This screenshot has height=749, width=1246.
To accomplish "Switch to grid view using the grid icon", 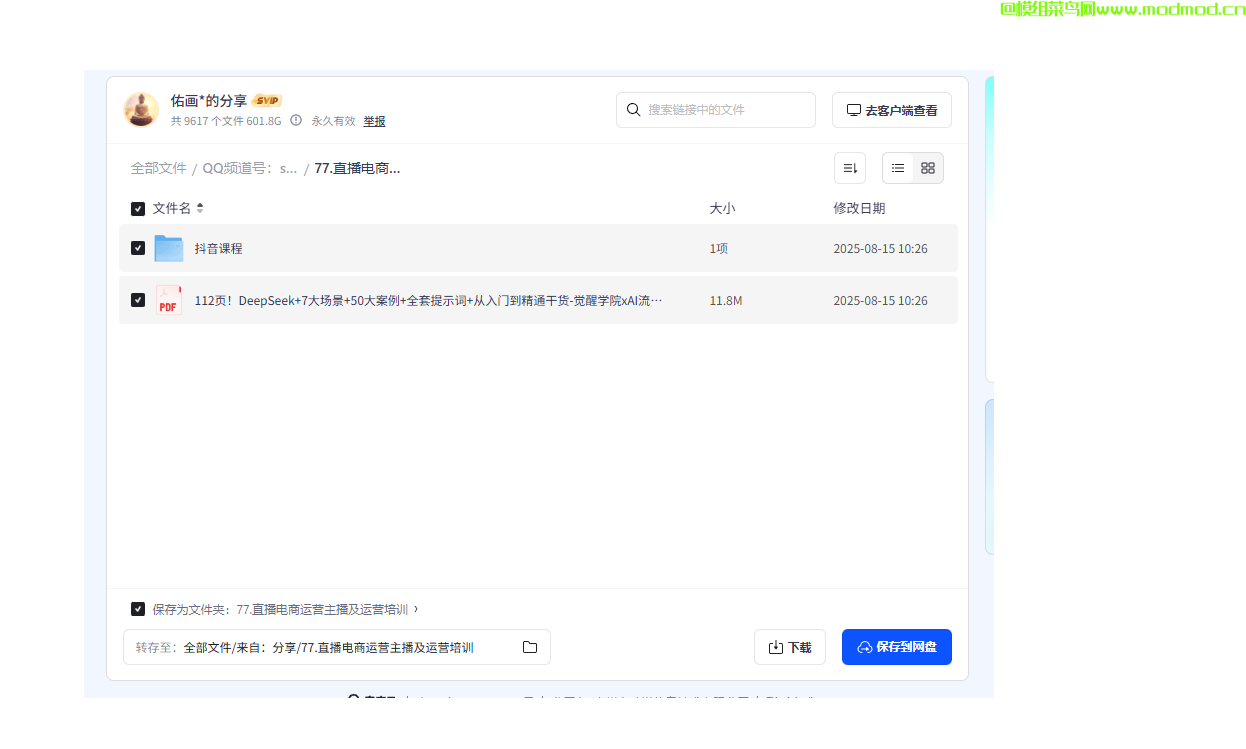I will coord(927,168).
